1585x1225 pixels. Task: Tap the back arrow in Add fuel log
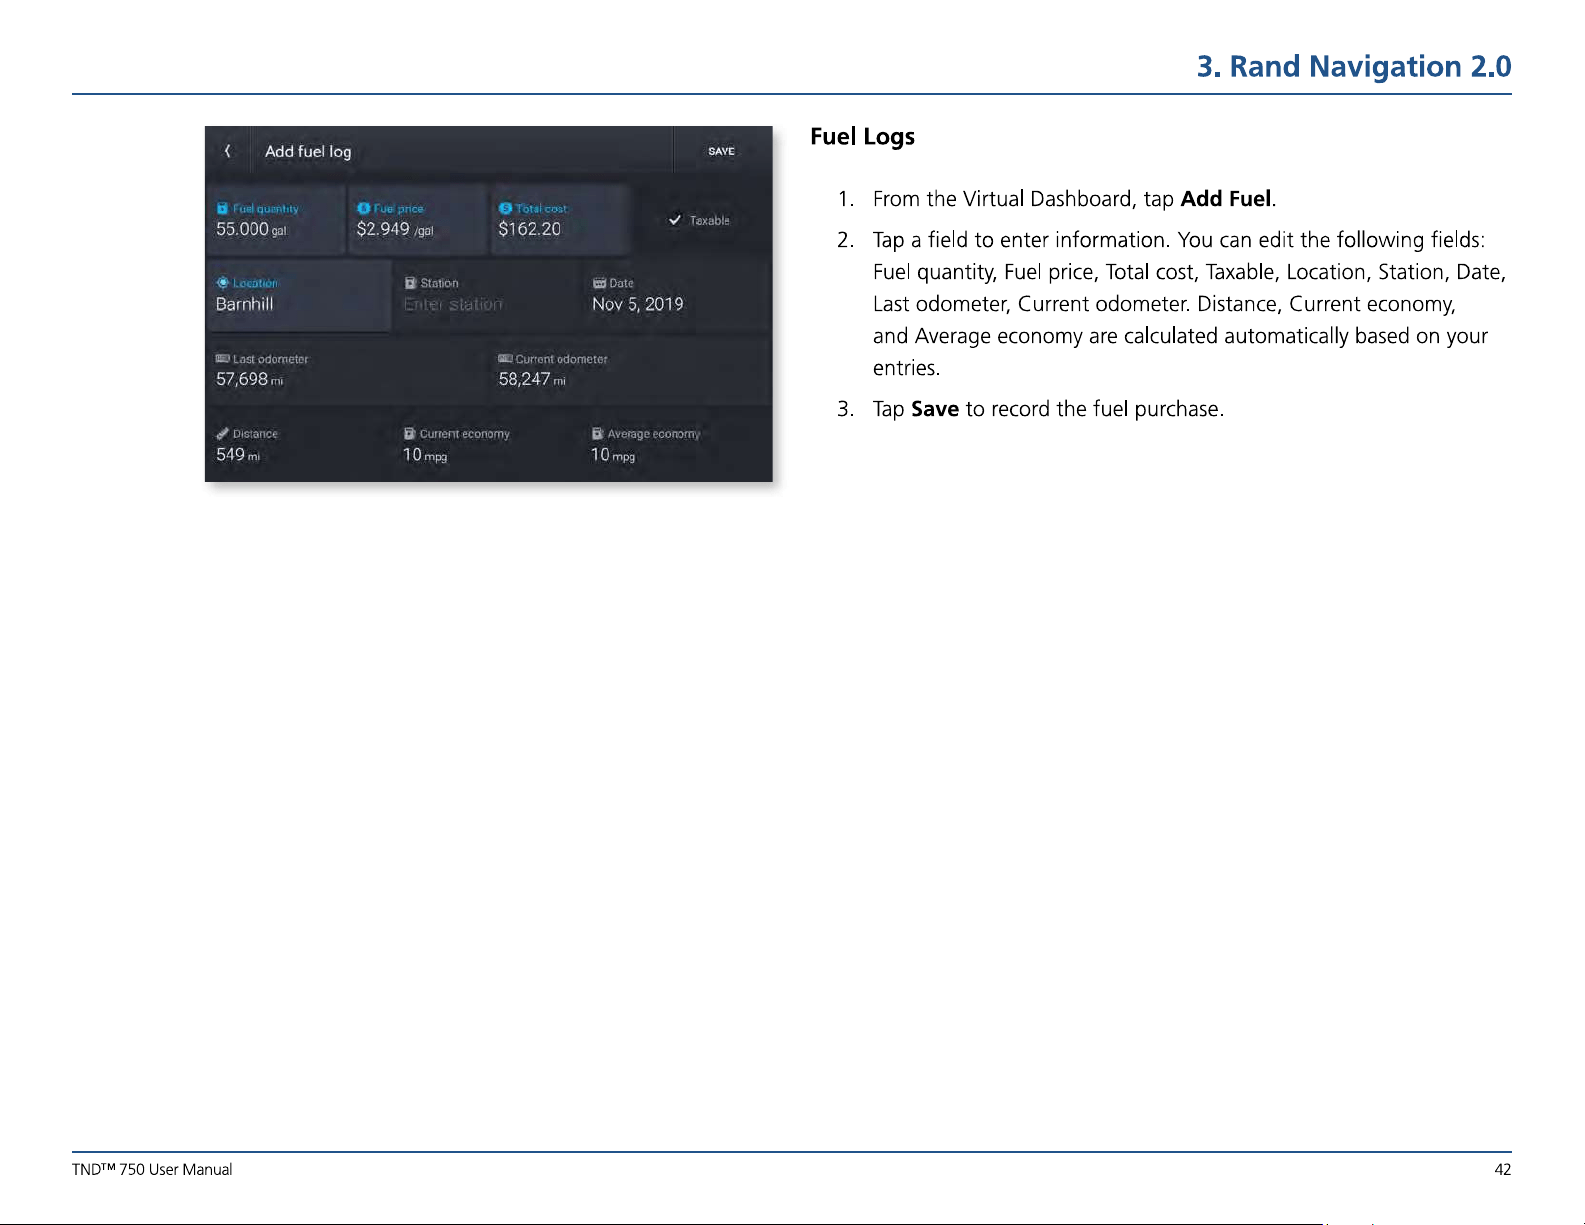228,151
